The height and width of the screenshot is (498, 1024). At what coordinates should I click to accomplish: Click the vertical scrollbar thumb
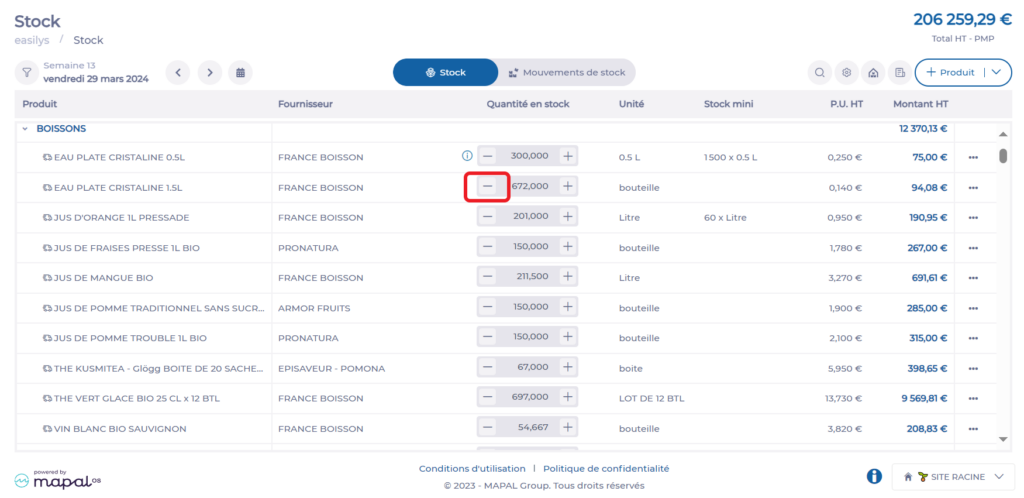click(x=1003, y=156)
